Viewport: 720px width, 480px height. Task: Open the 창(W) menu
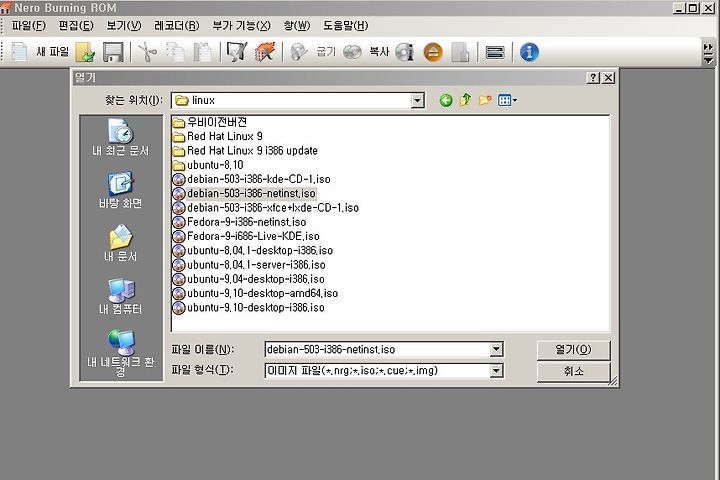(x=297, y=26)
